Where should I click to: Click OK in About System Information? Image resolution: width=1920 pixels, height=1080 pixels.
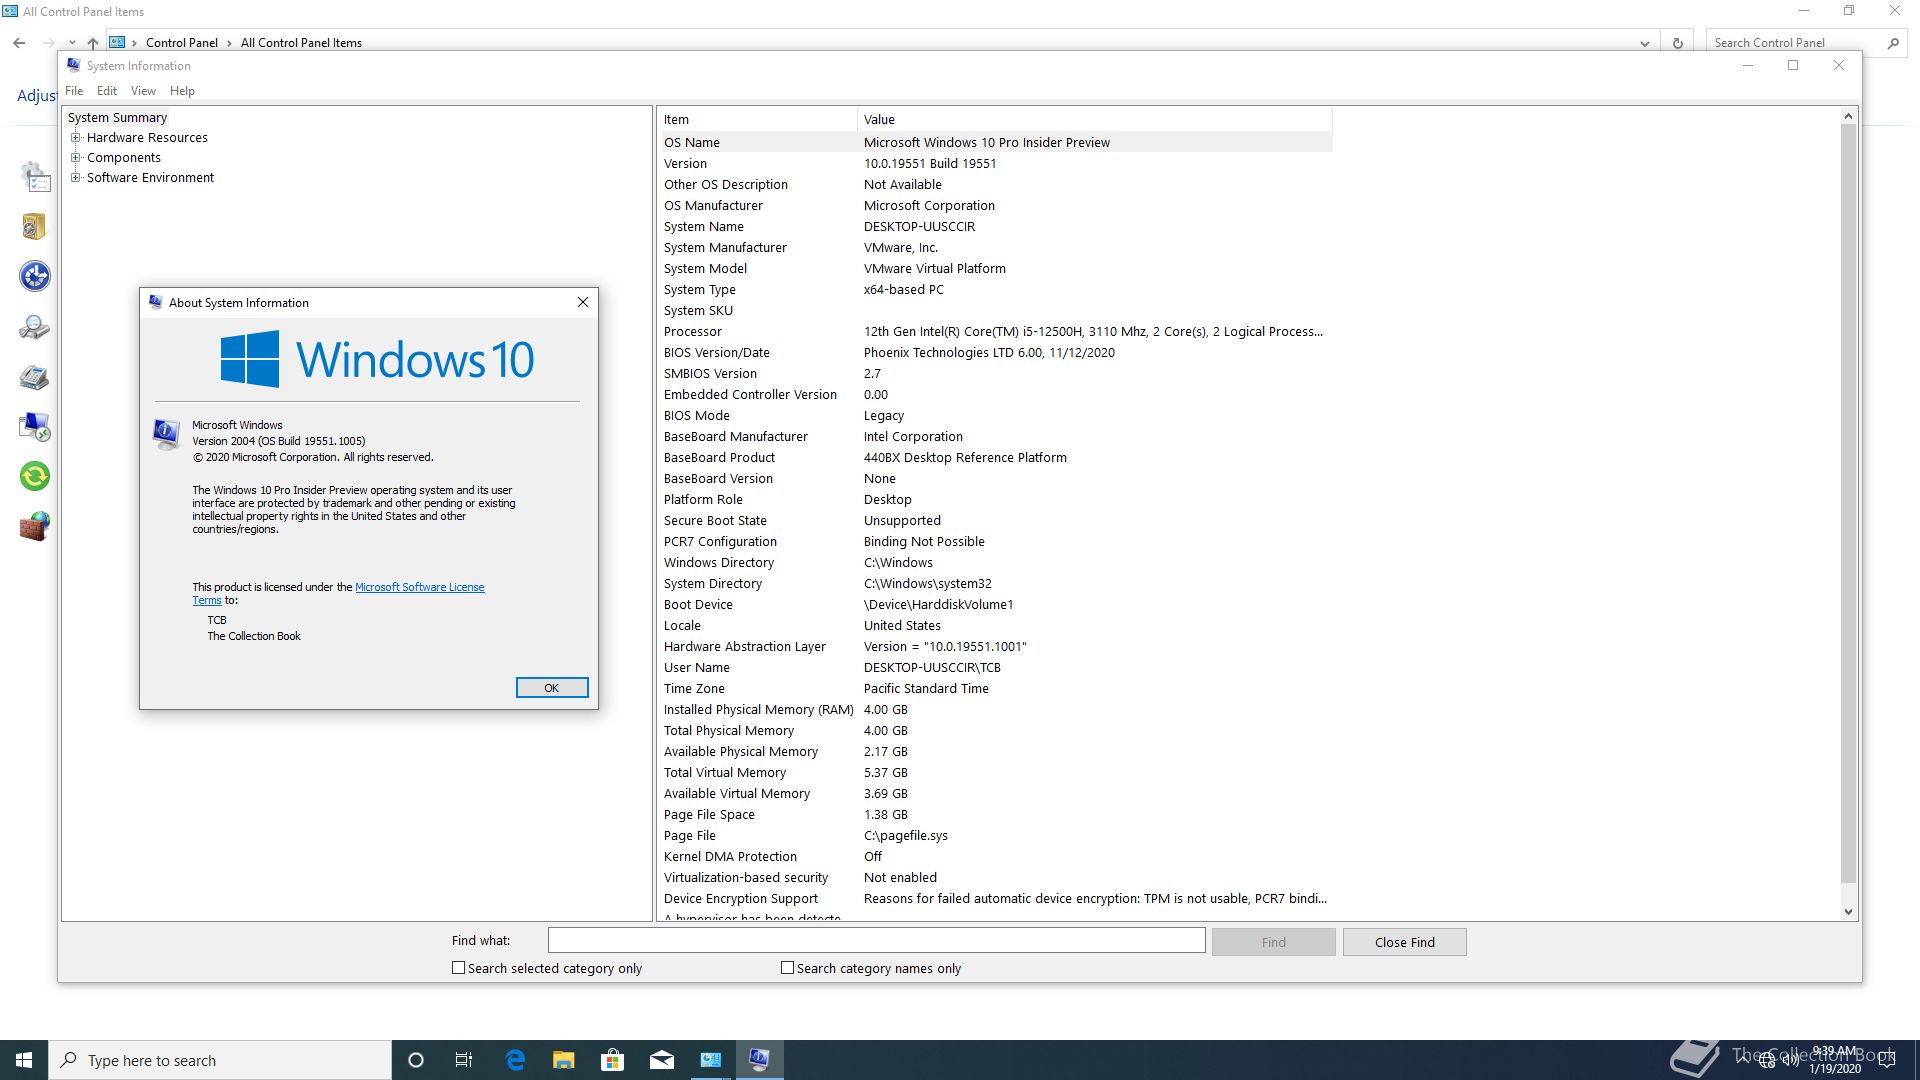(552, 688)
